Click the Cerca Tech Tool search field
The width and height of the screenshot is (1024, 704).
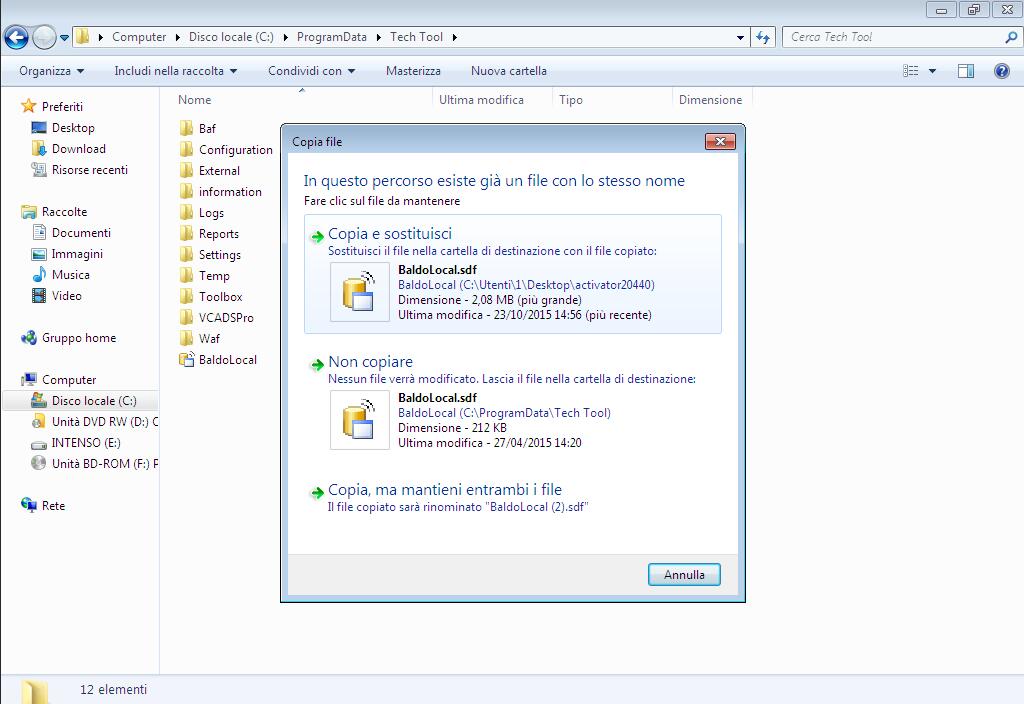pos(895,37)
